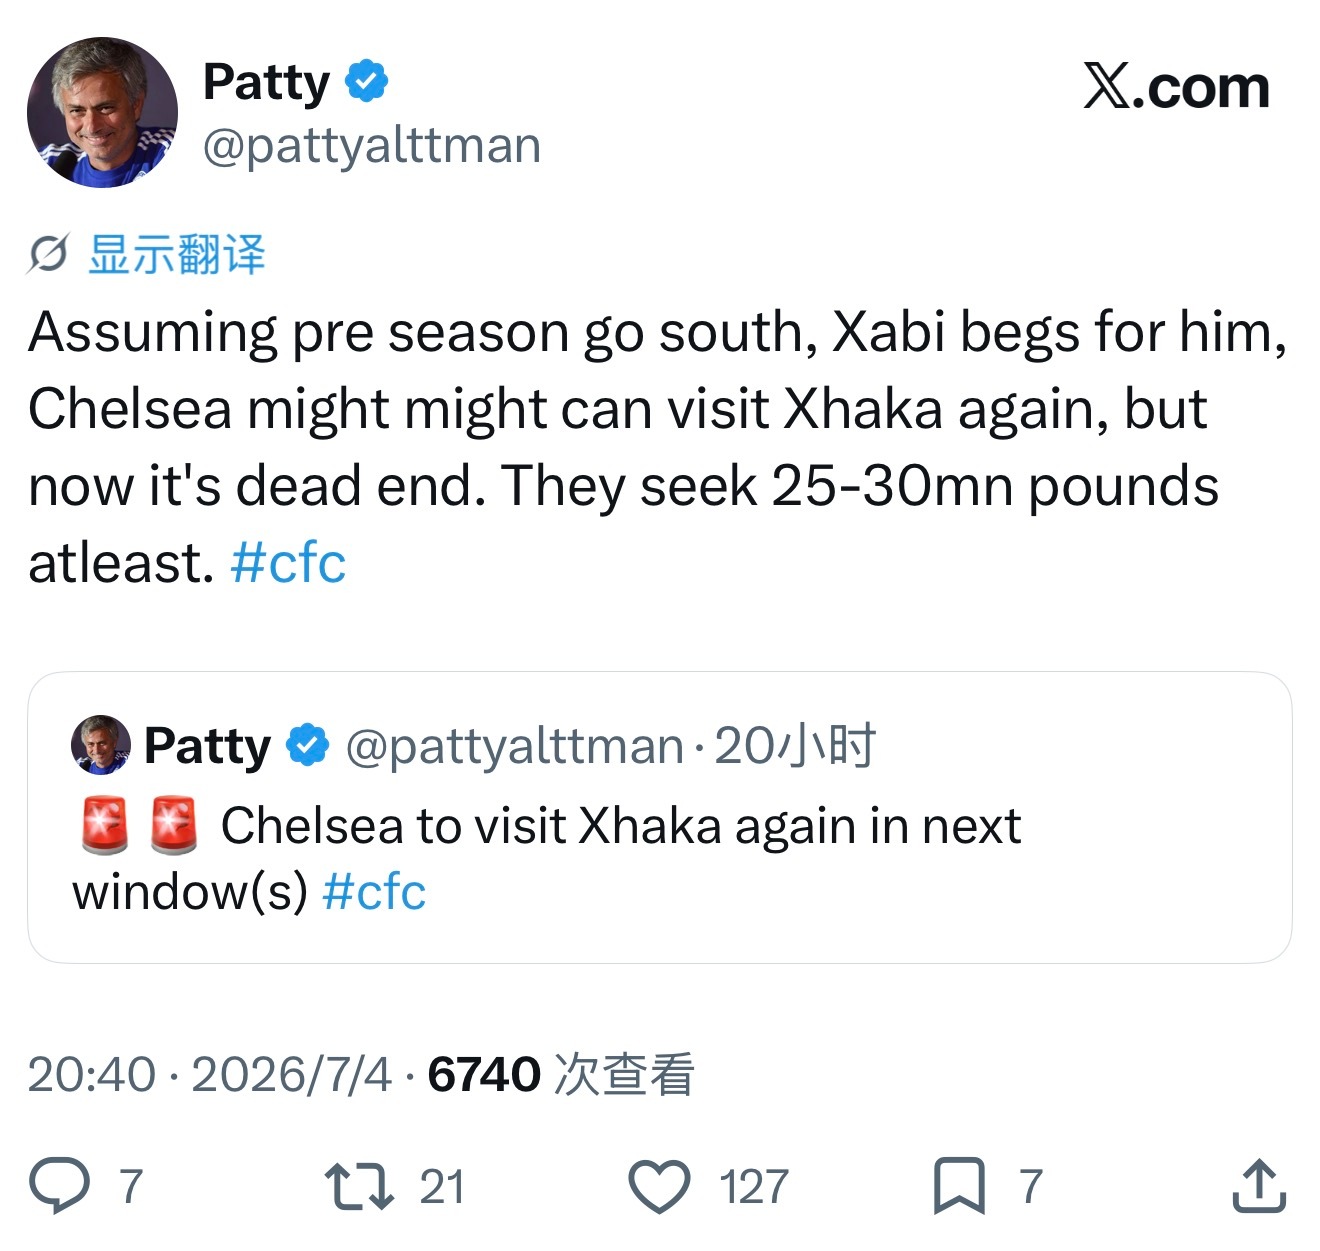This screenshot has height=1251, width=1320.
Task: Click the 显示翻译 translate link
Action: 177,255
